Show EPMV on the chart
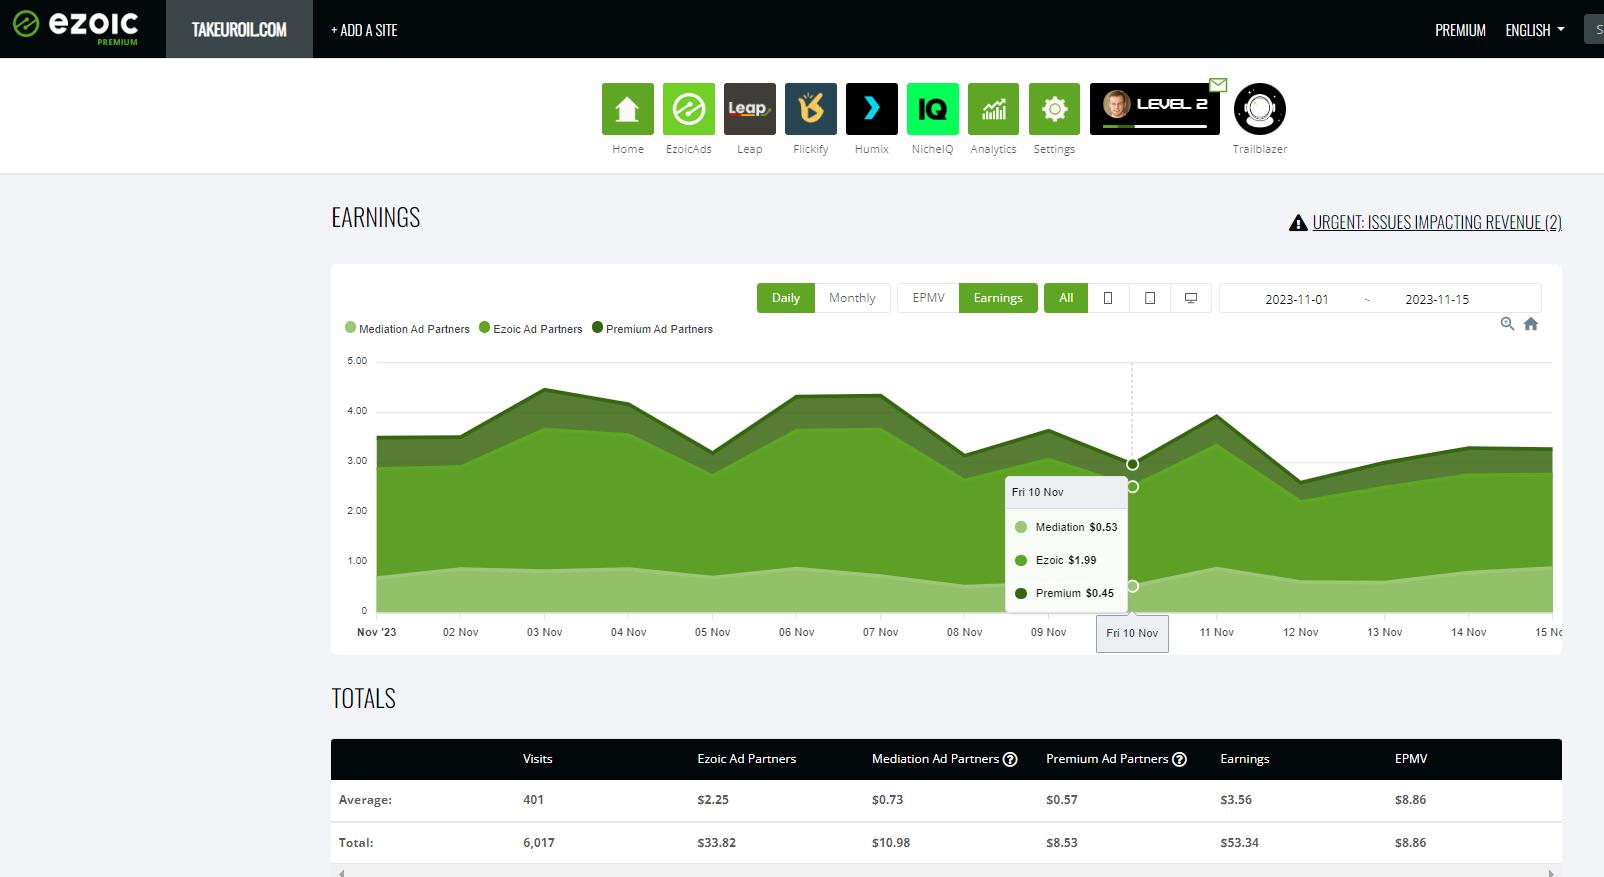 click(928, 298)
